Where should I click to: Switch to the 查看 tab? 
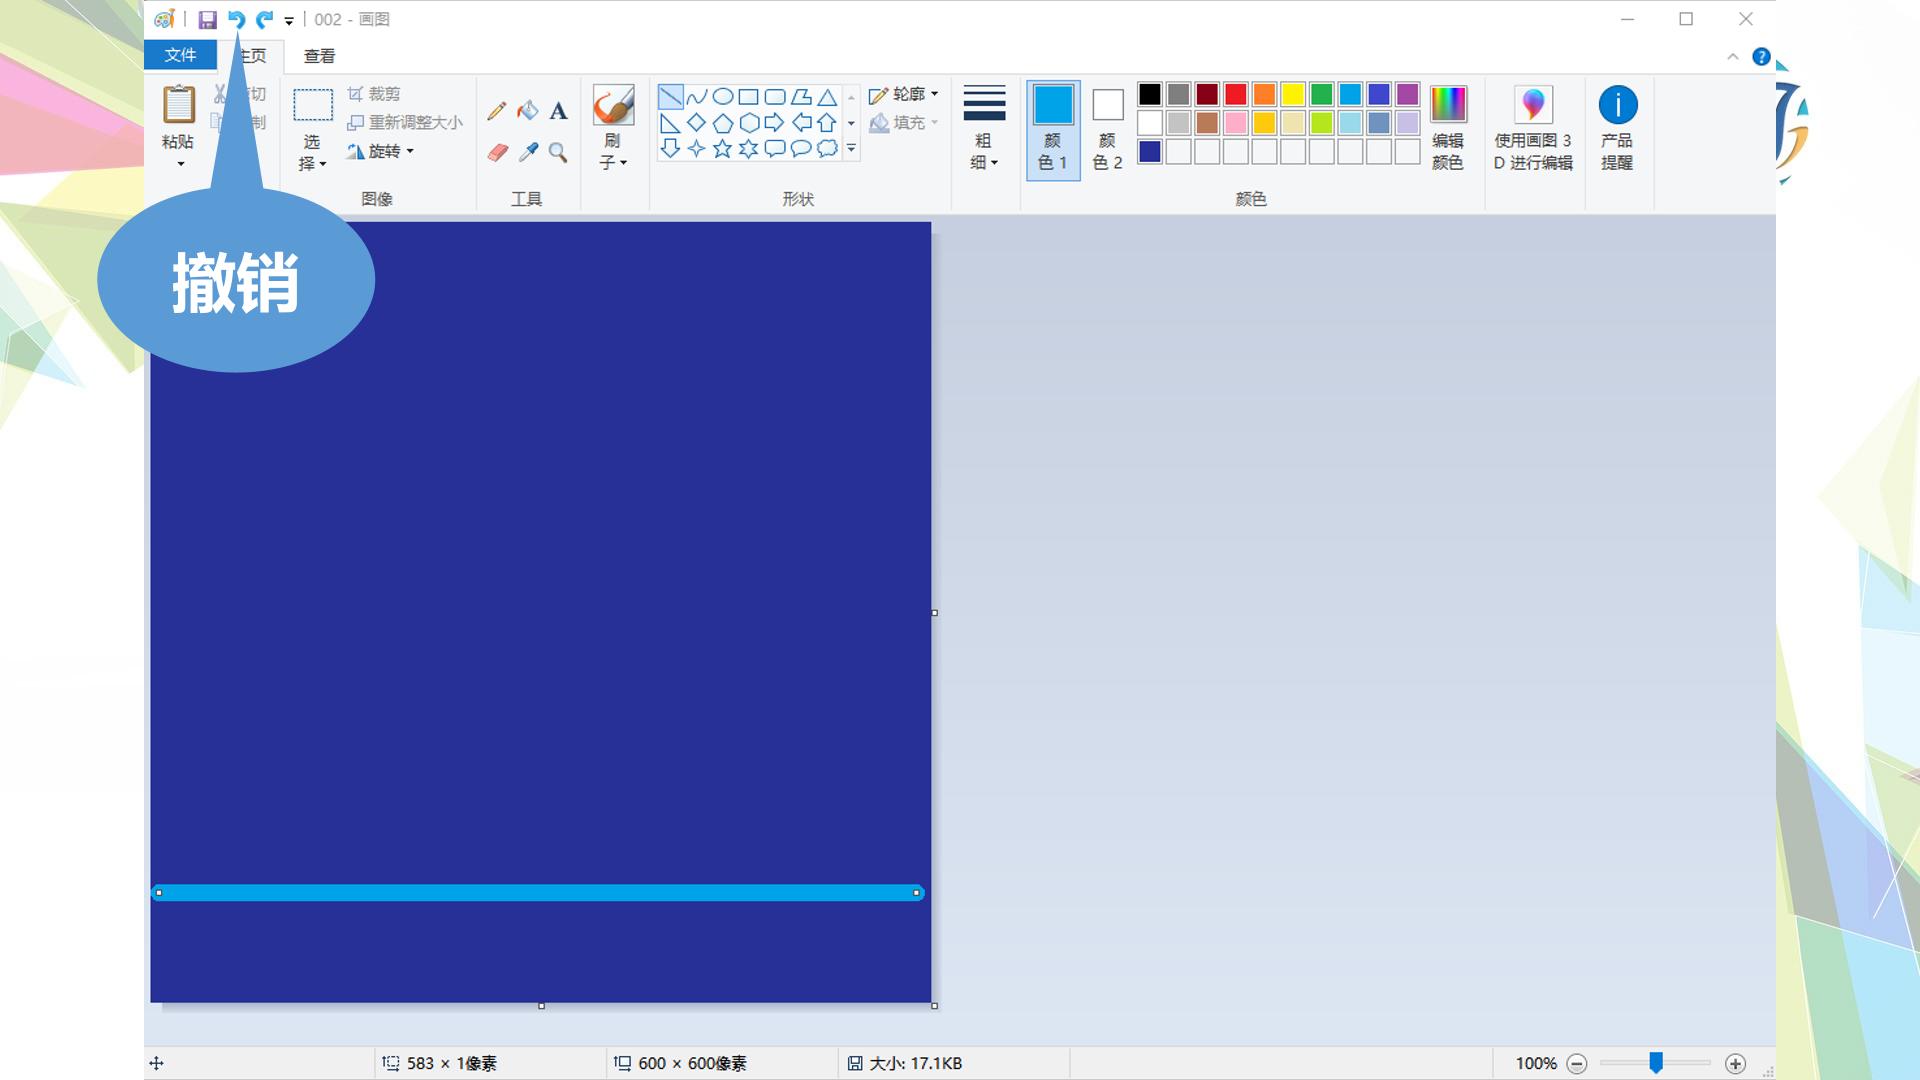319,56
